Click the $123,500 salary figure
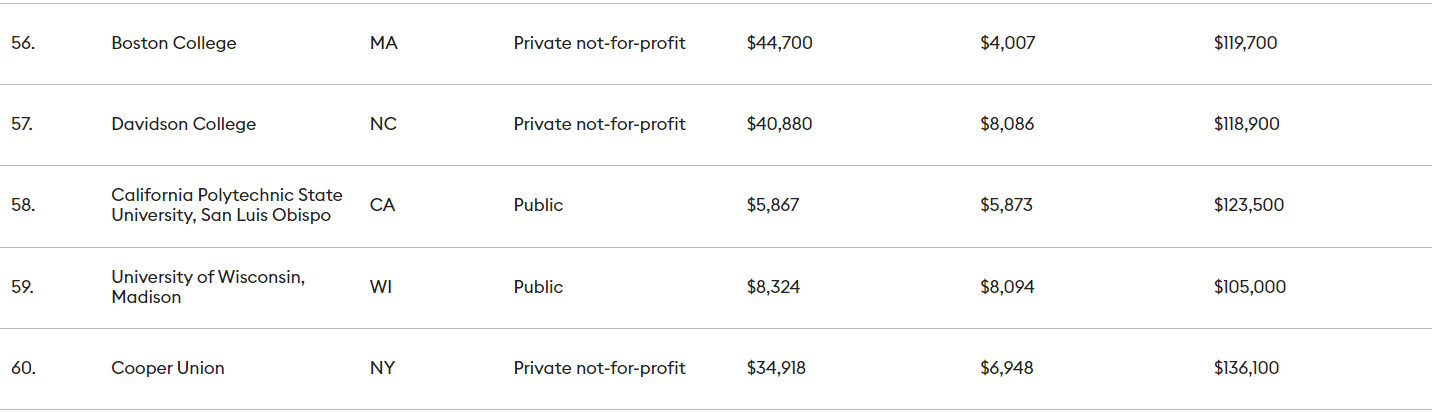 point(1248,205)
